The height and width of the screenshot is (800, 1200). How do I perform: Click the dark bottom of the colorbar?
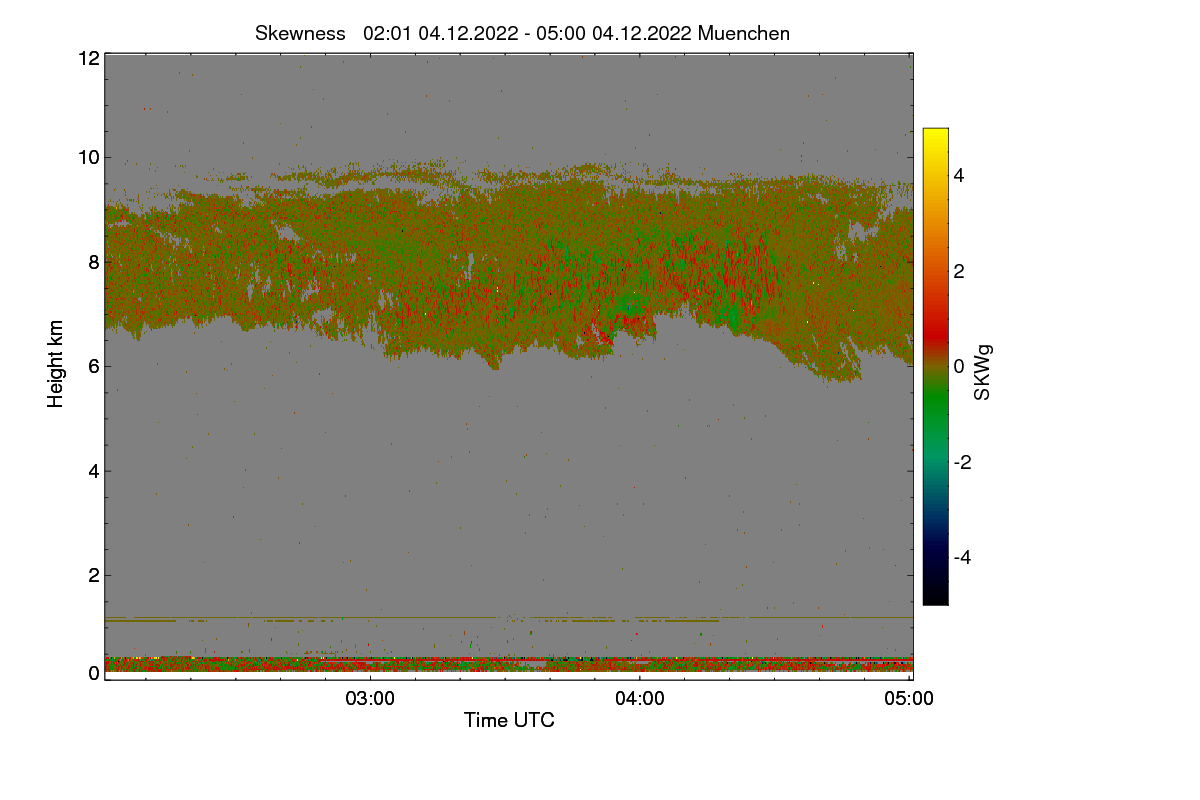point(935,590)
